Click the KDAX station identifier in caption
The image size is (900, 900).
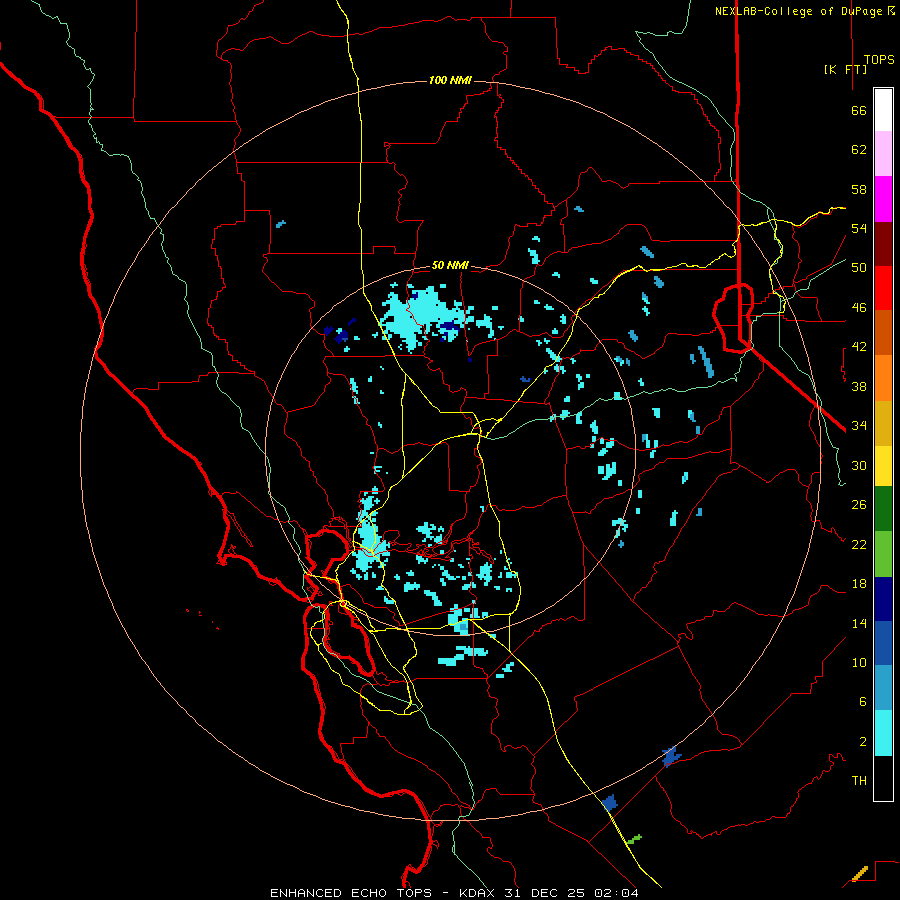[x=478, y=893]
